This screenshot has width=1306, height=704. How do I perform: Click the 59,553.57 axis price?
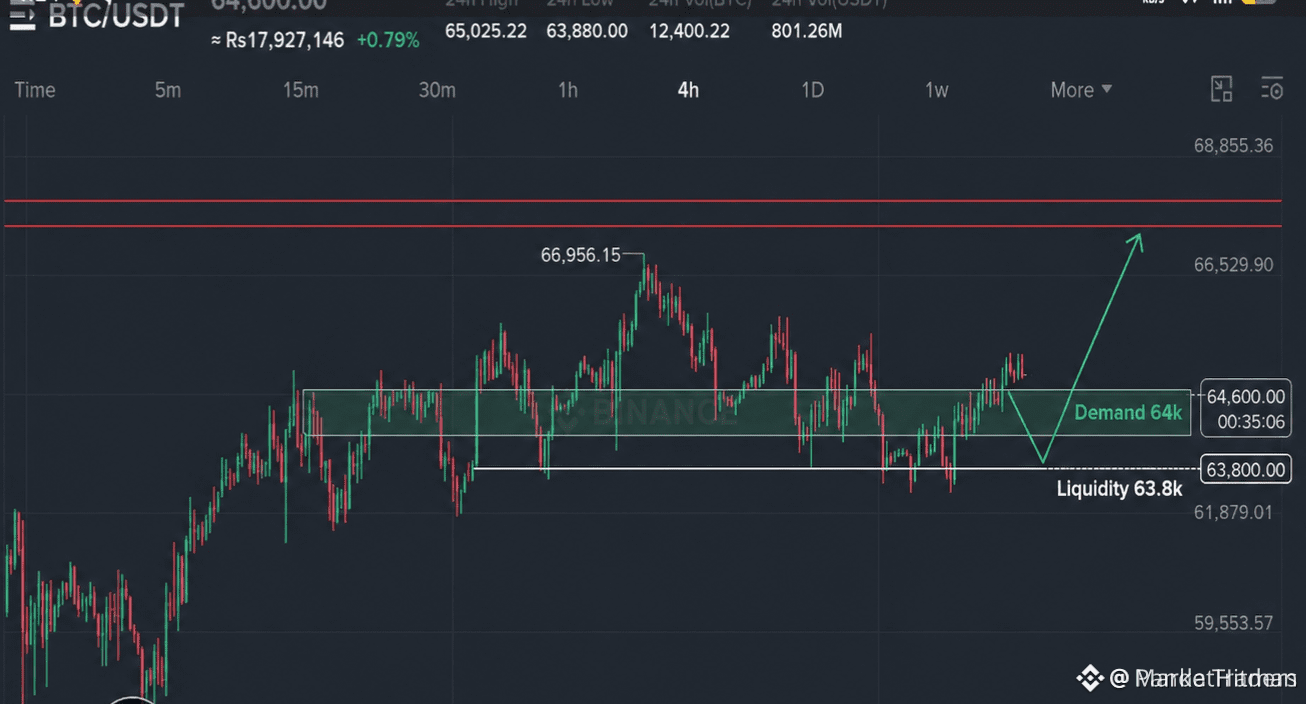point(1233,623)
